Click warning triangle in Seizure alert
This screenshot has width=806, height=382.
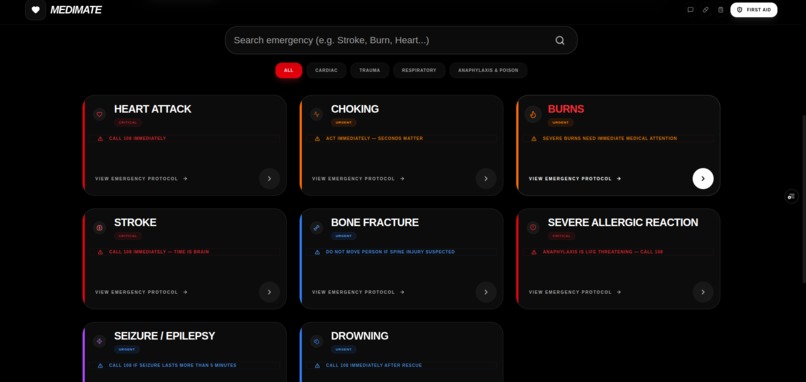(x=100, y=366)
